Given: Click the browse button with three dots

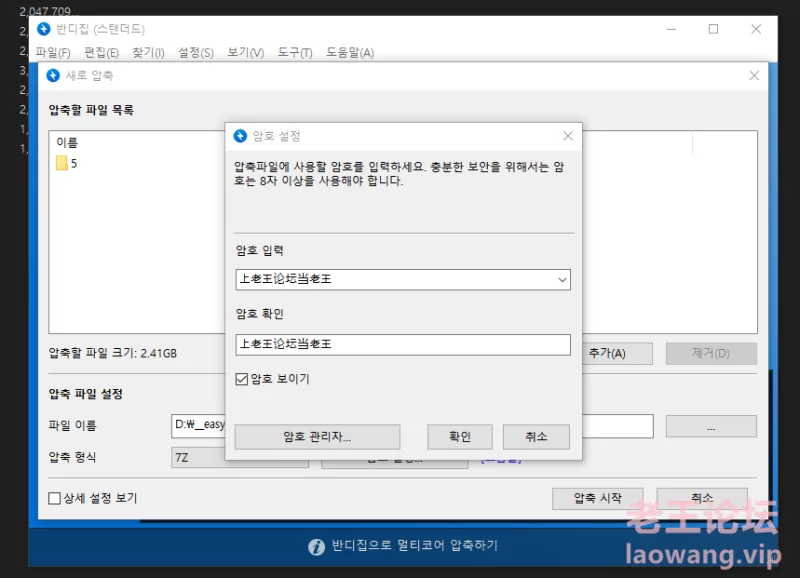Looking at the screenshot, I should click(711, 426).
